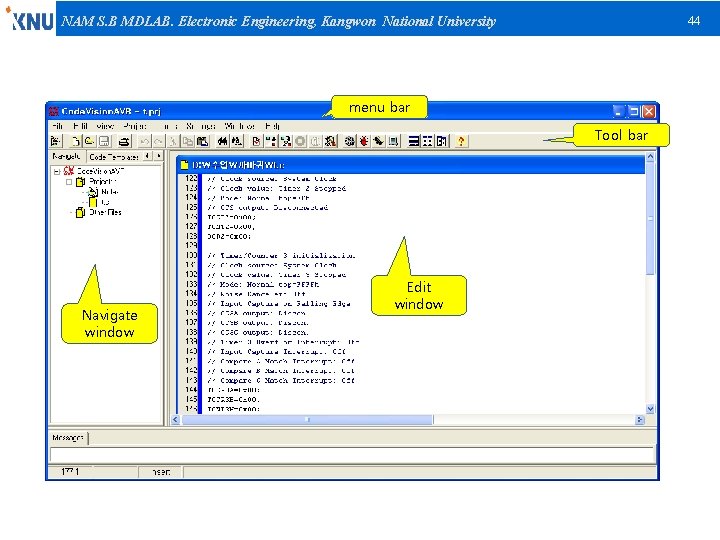720x540 pixels.
Task: Open help with the question mark icon
Action: point(461,141)
